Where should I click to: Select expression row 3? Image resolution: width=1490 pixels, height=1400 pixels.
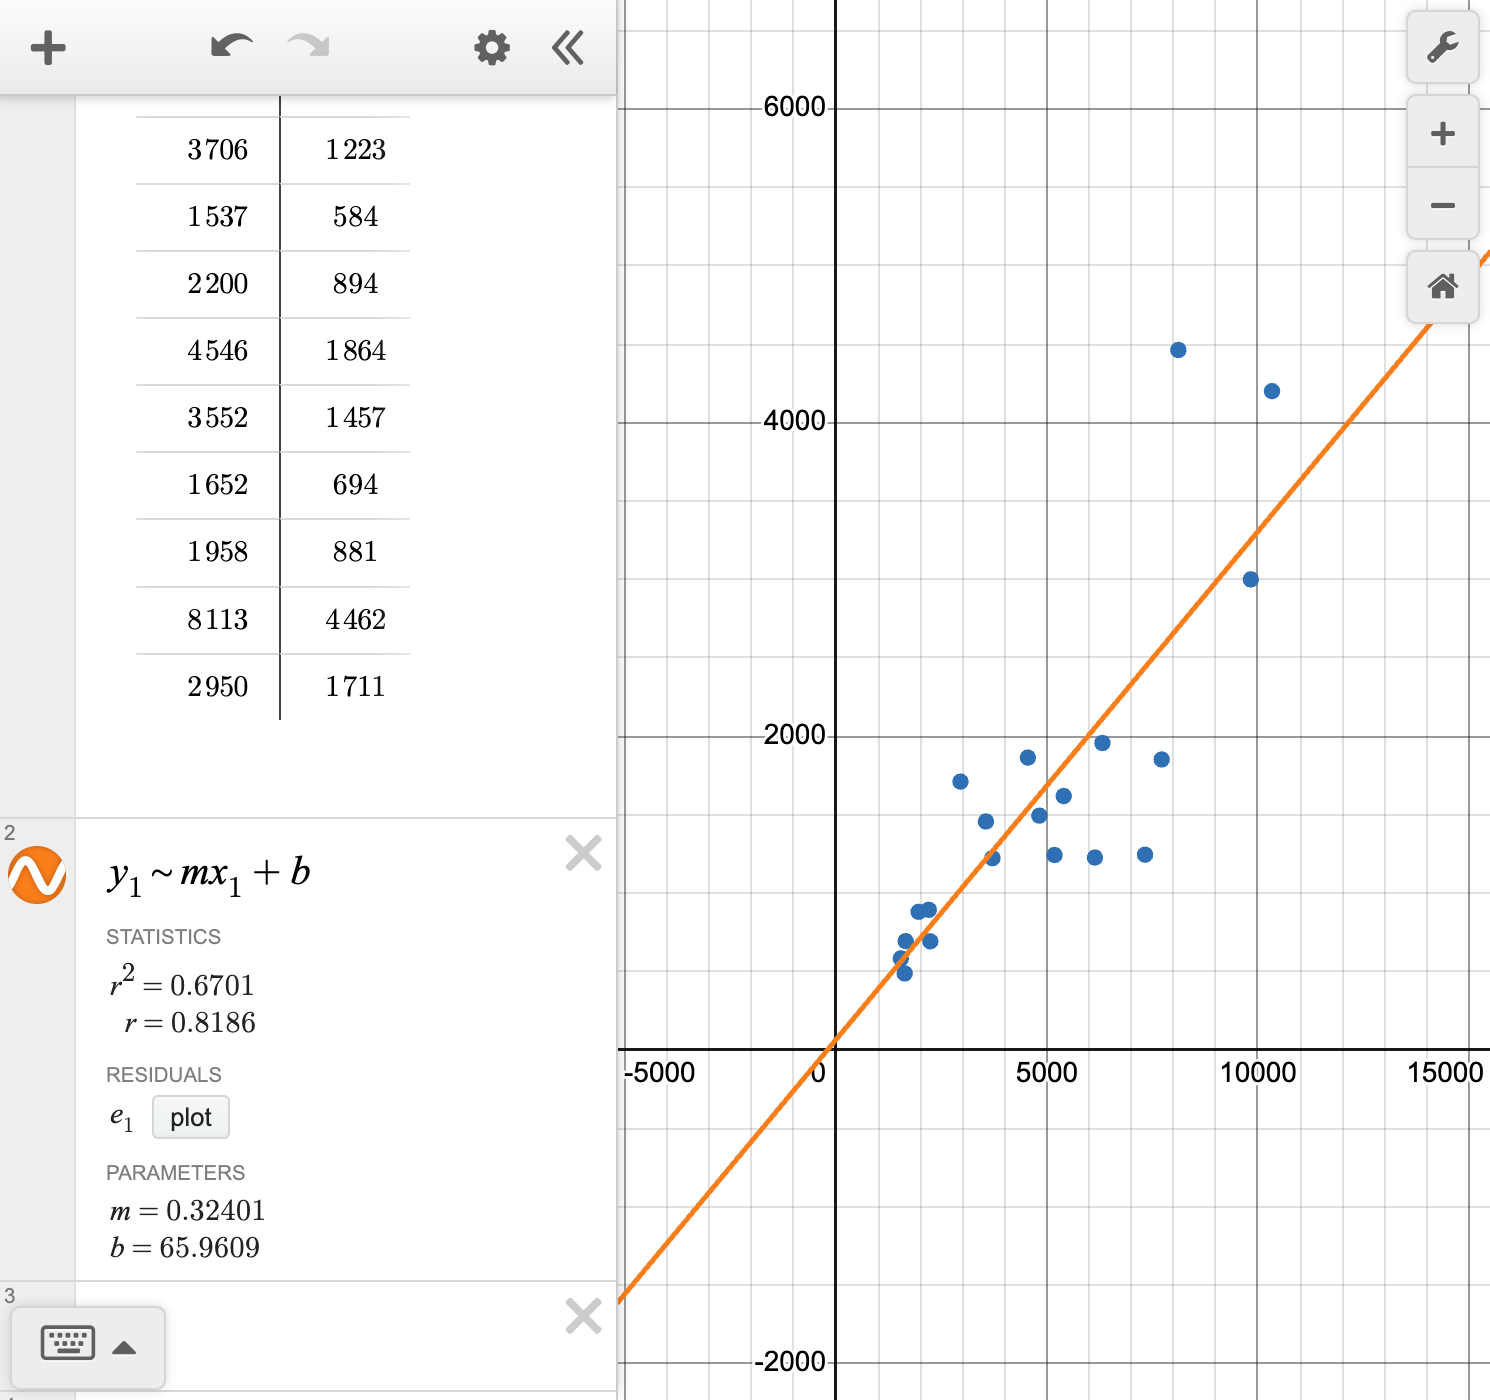click(10, 1297)
